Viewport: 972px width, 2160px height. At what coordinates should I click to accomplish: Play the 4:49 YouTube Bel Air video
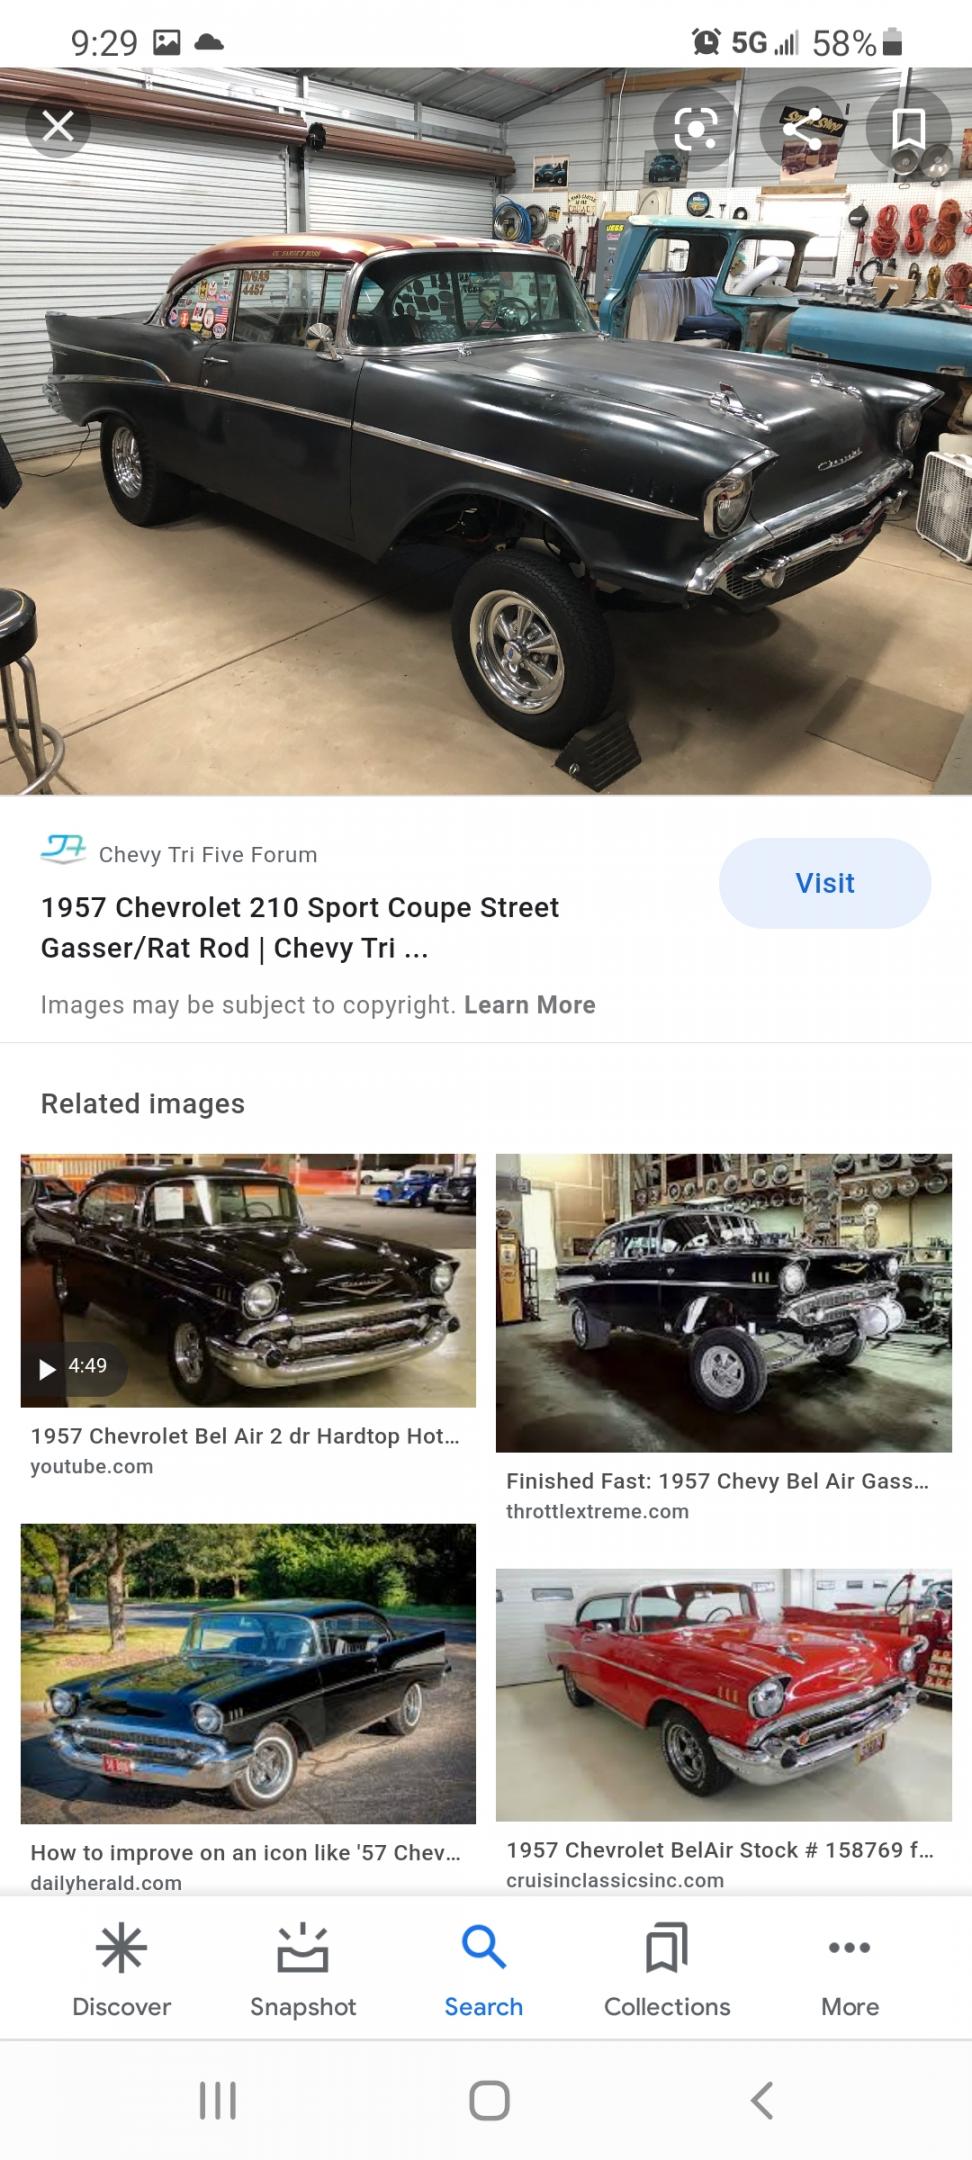[248, 1280]
